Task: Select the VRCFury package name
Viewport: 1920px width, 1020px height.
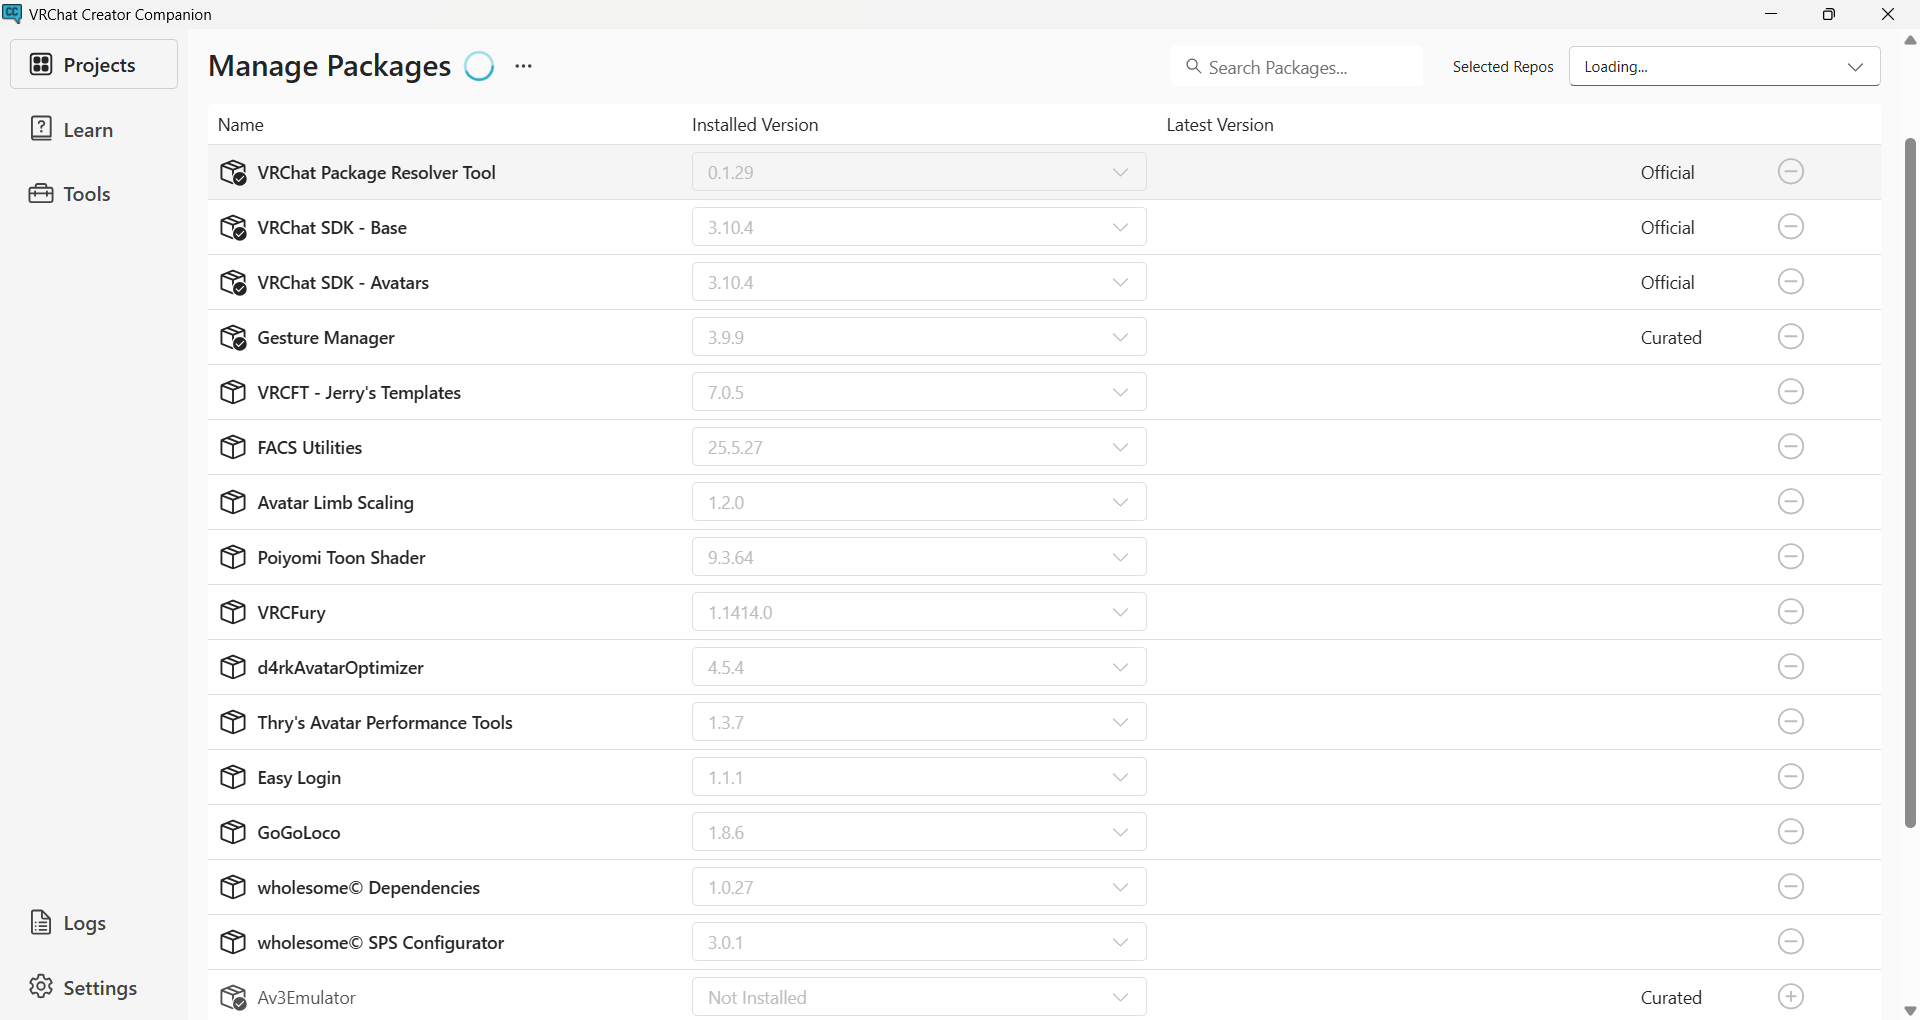Action: point(292,612)
